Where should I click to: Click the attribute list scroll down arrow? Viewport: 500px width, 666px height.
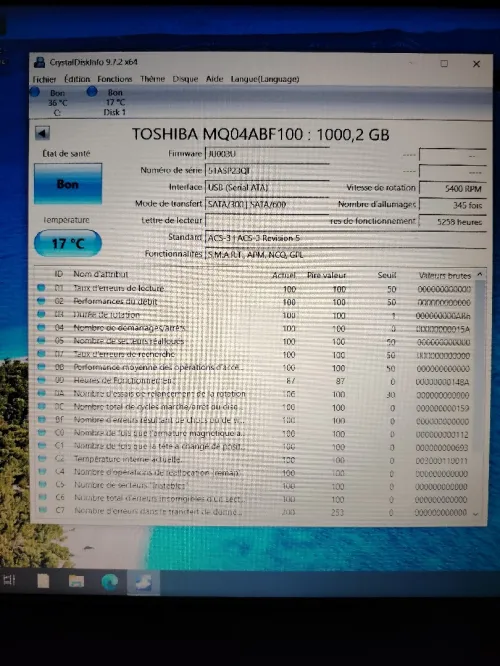(x=476, y=514)
